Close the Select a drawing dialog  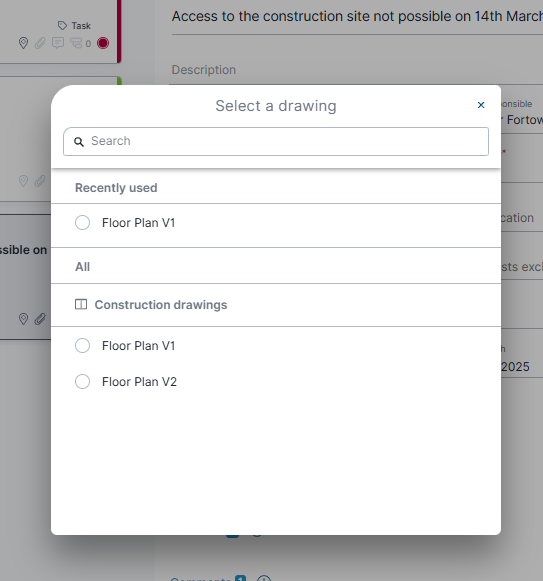coord(481,105)
